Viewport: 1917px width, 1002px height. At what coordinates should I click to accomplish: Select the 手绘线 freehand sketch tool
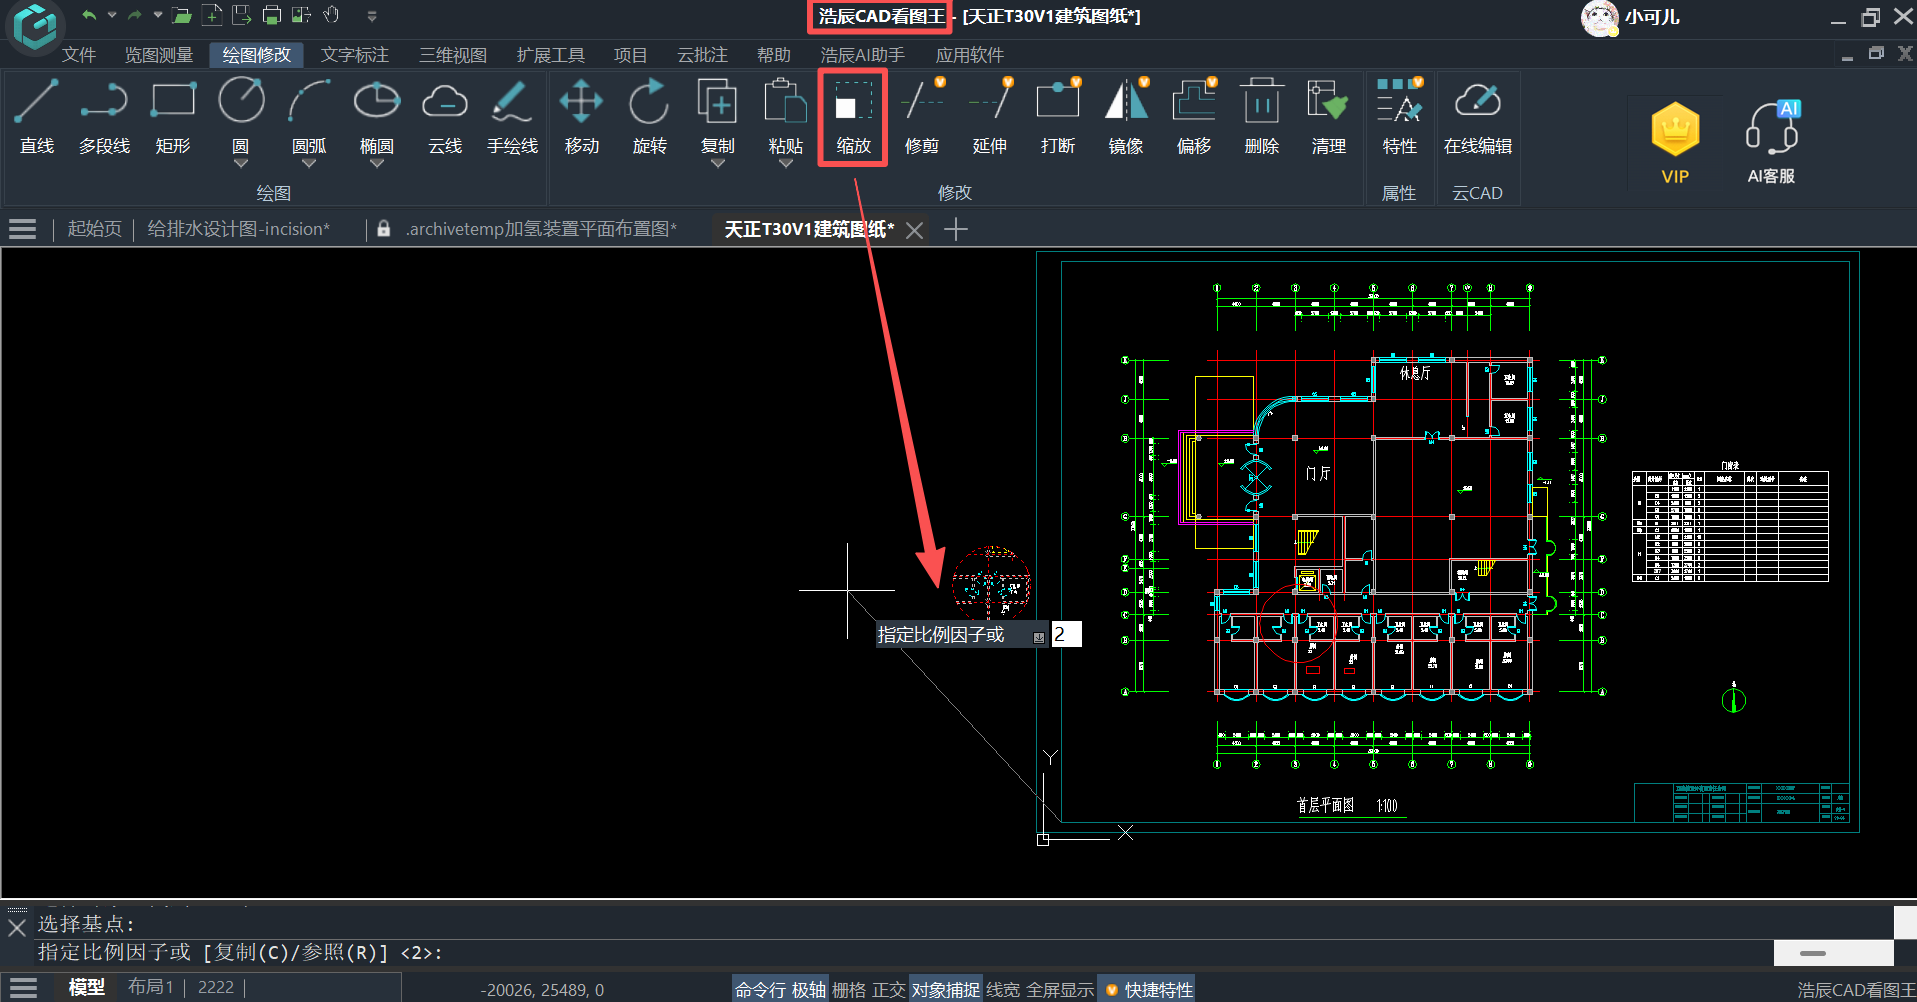click(513, 118)
